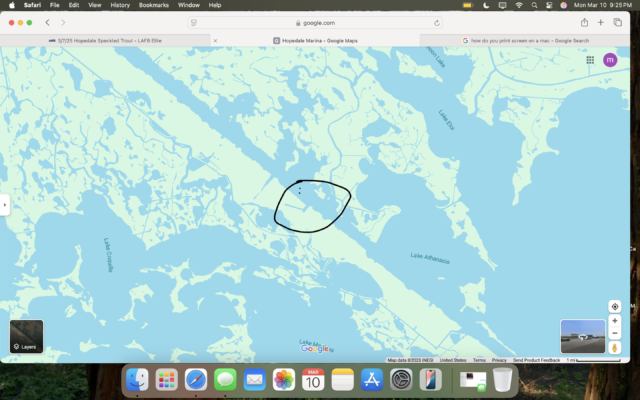
Task: Click the United States link
Action: pyautogui.click(x=453, y=360)
